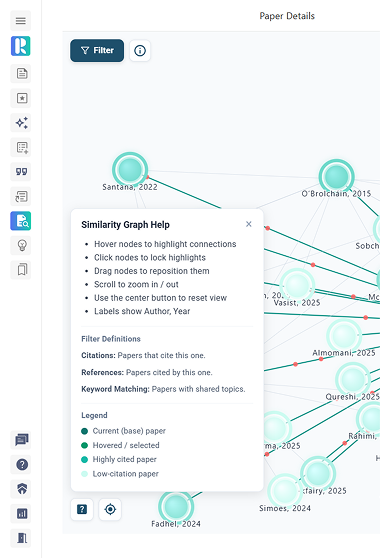Close the Similarity Graph Help panel

(249, 224)
